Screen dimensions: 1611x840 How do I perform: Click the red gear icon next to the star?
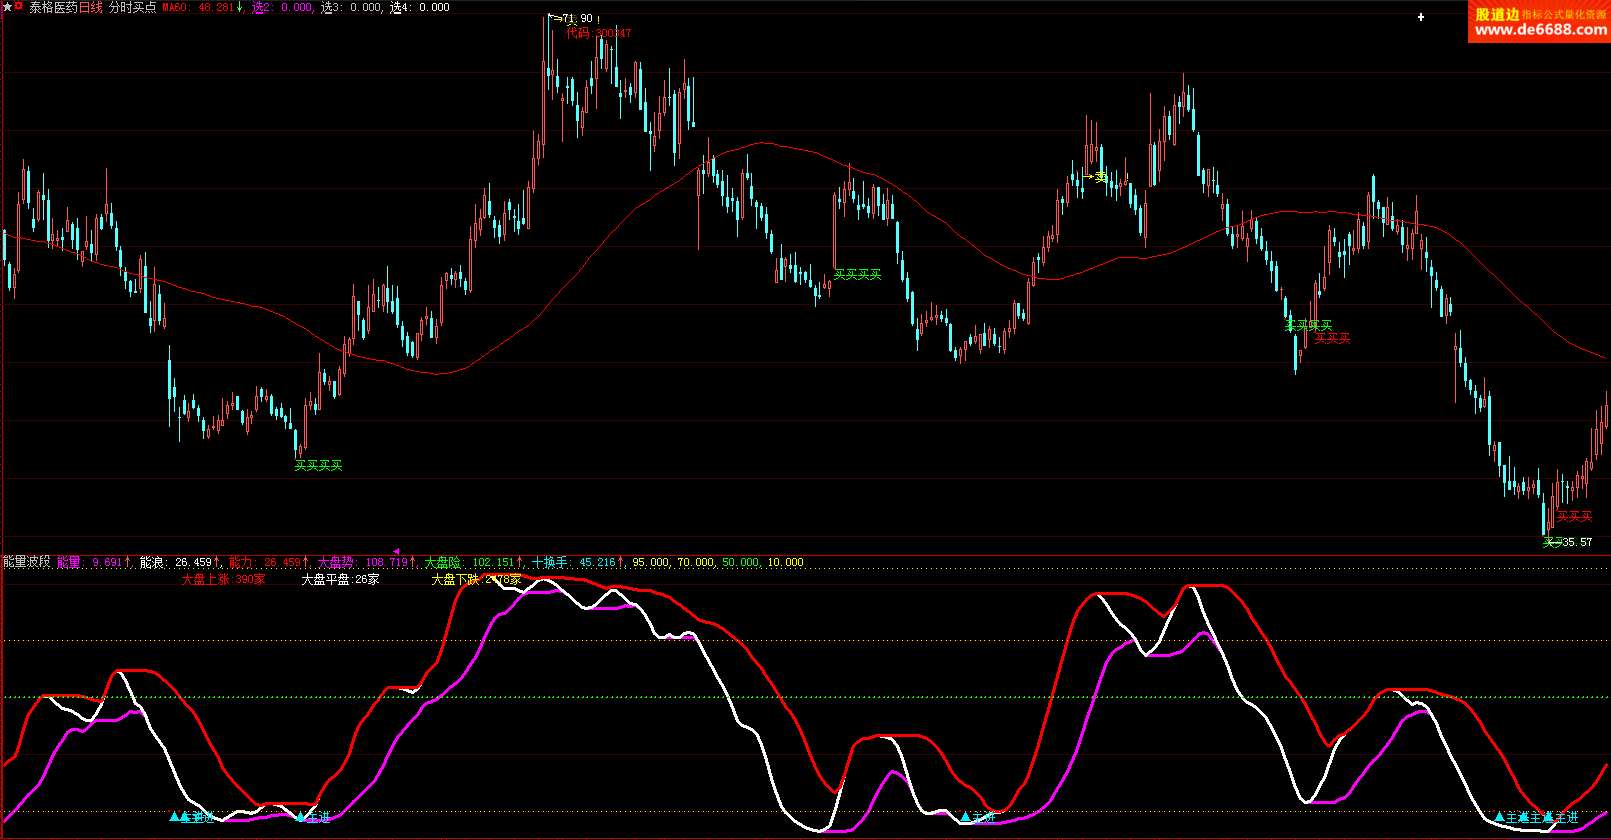[19, 7]
